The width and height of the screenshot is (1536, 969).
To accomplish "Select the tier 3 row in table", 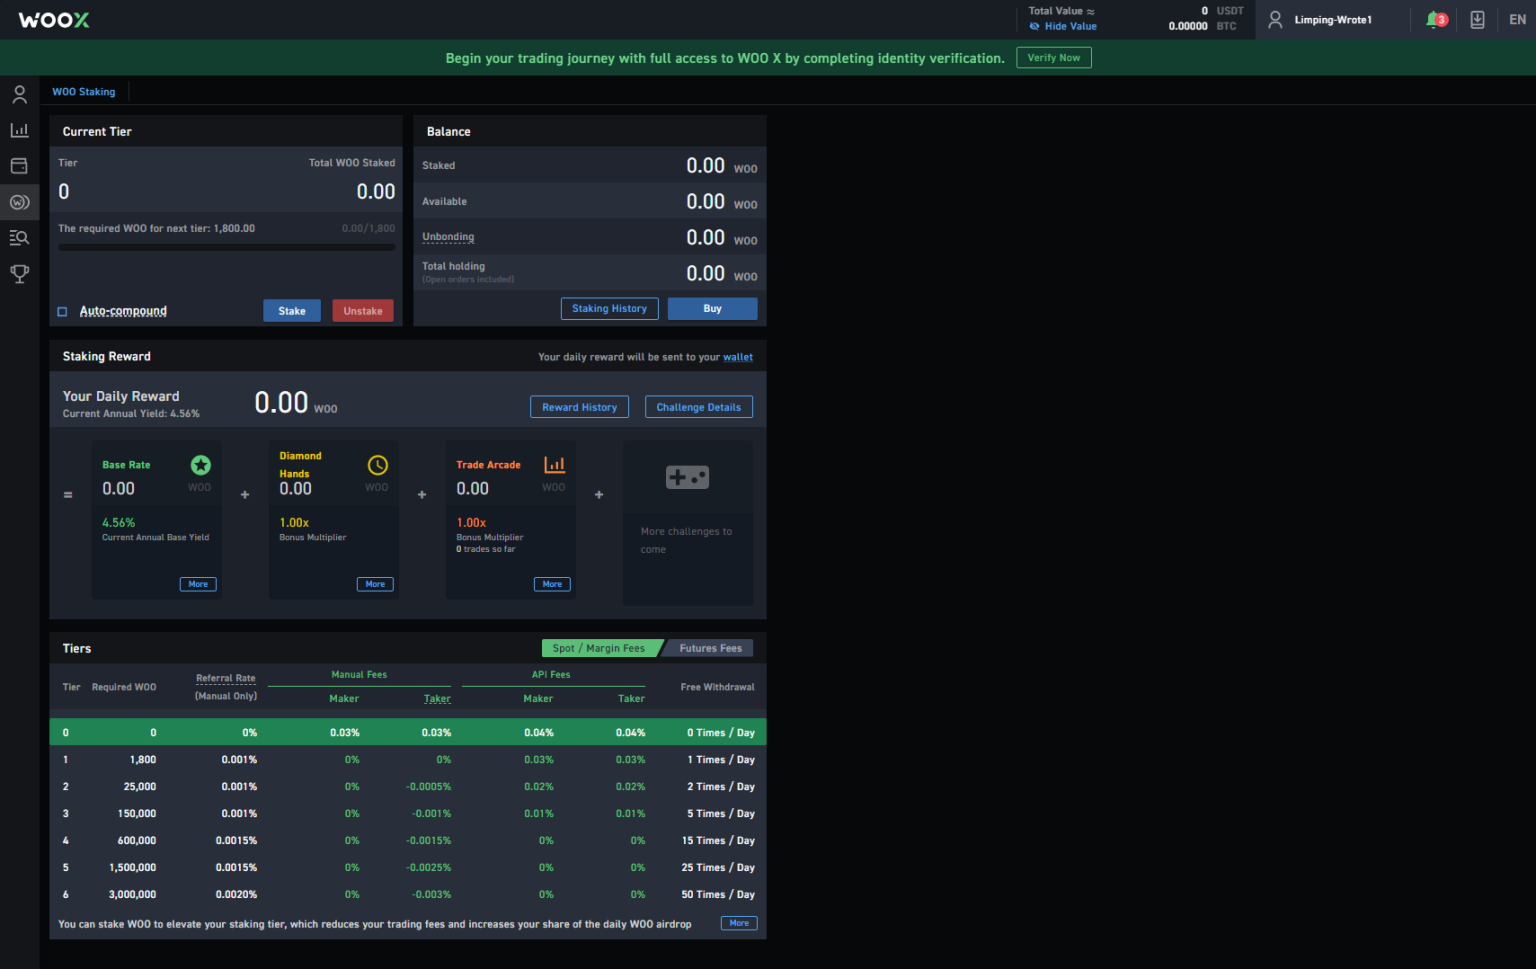I will pyautogui.click(x=408, y=814).
